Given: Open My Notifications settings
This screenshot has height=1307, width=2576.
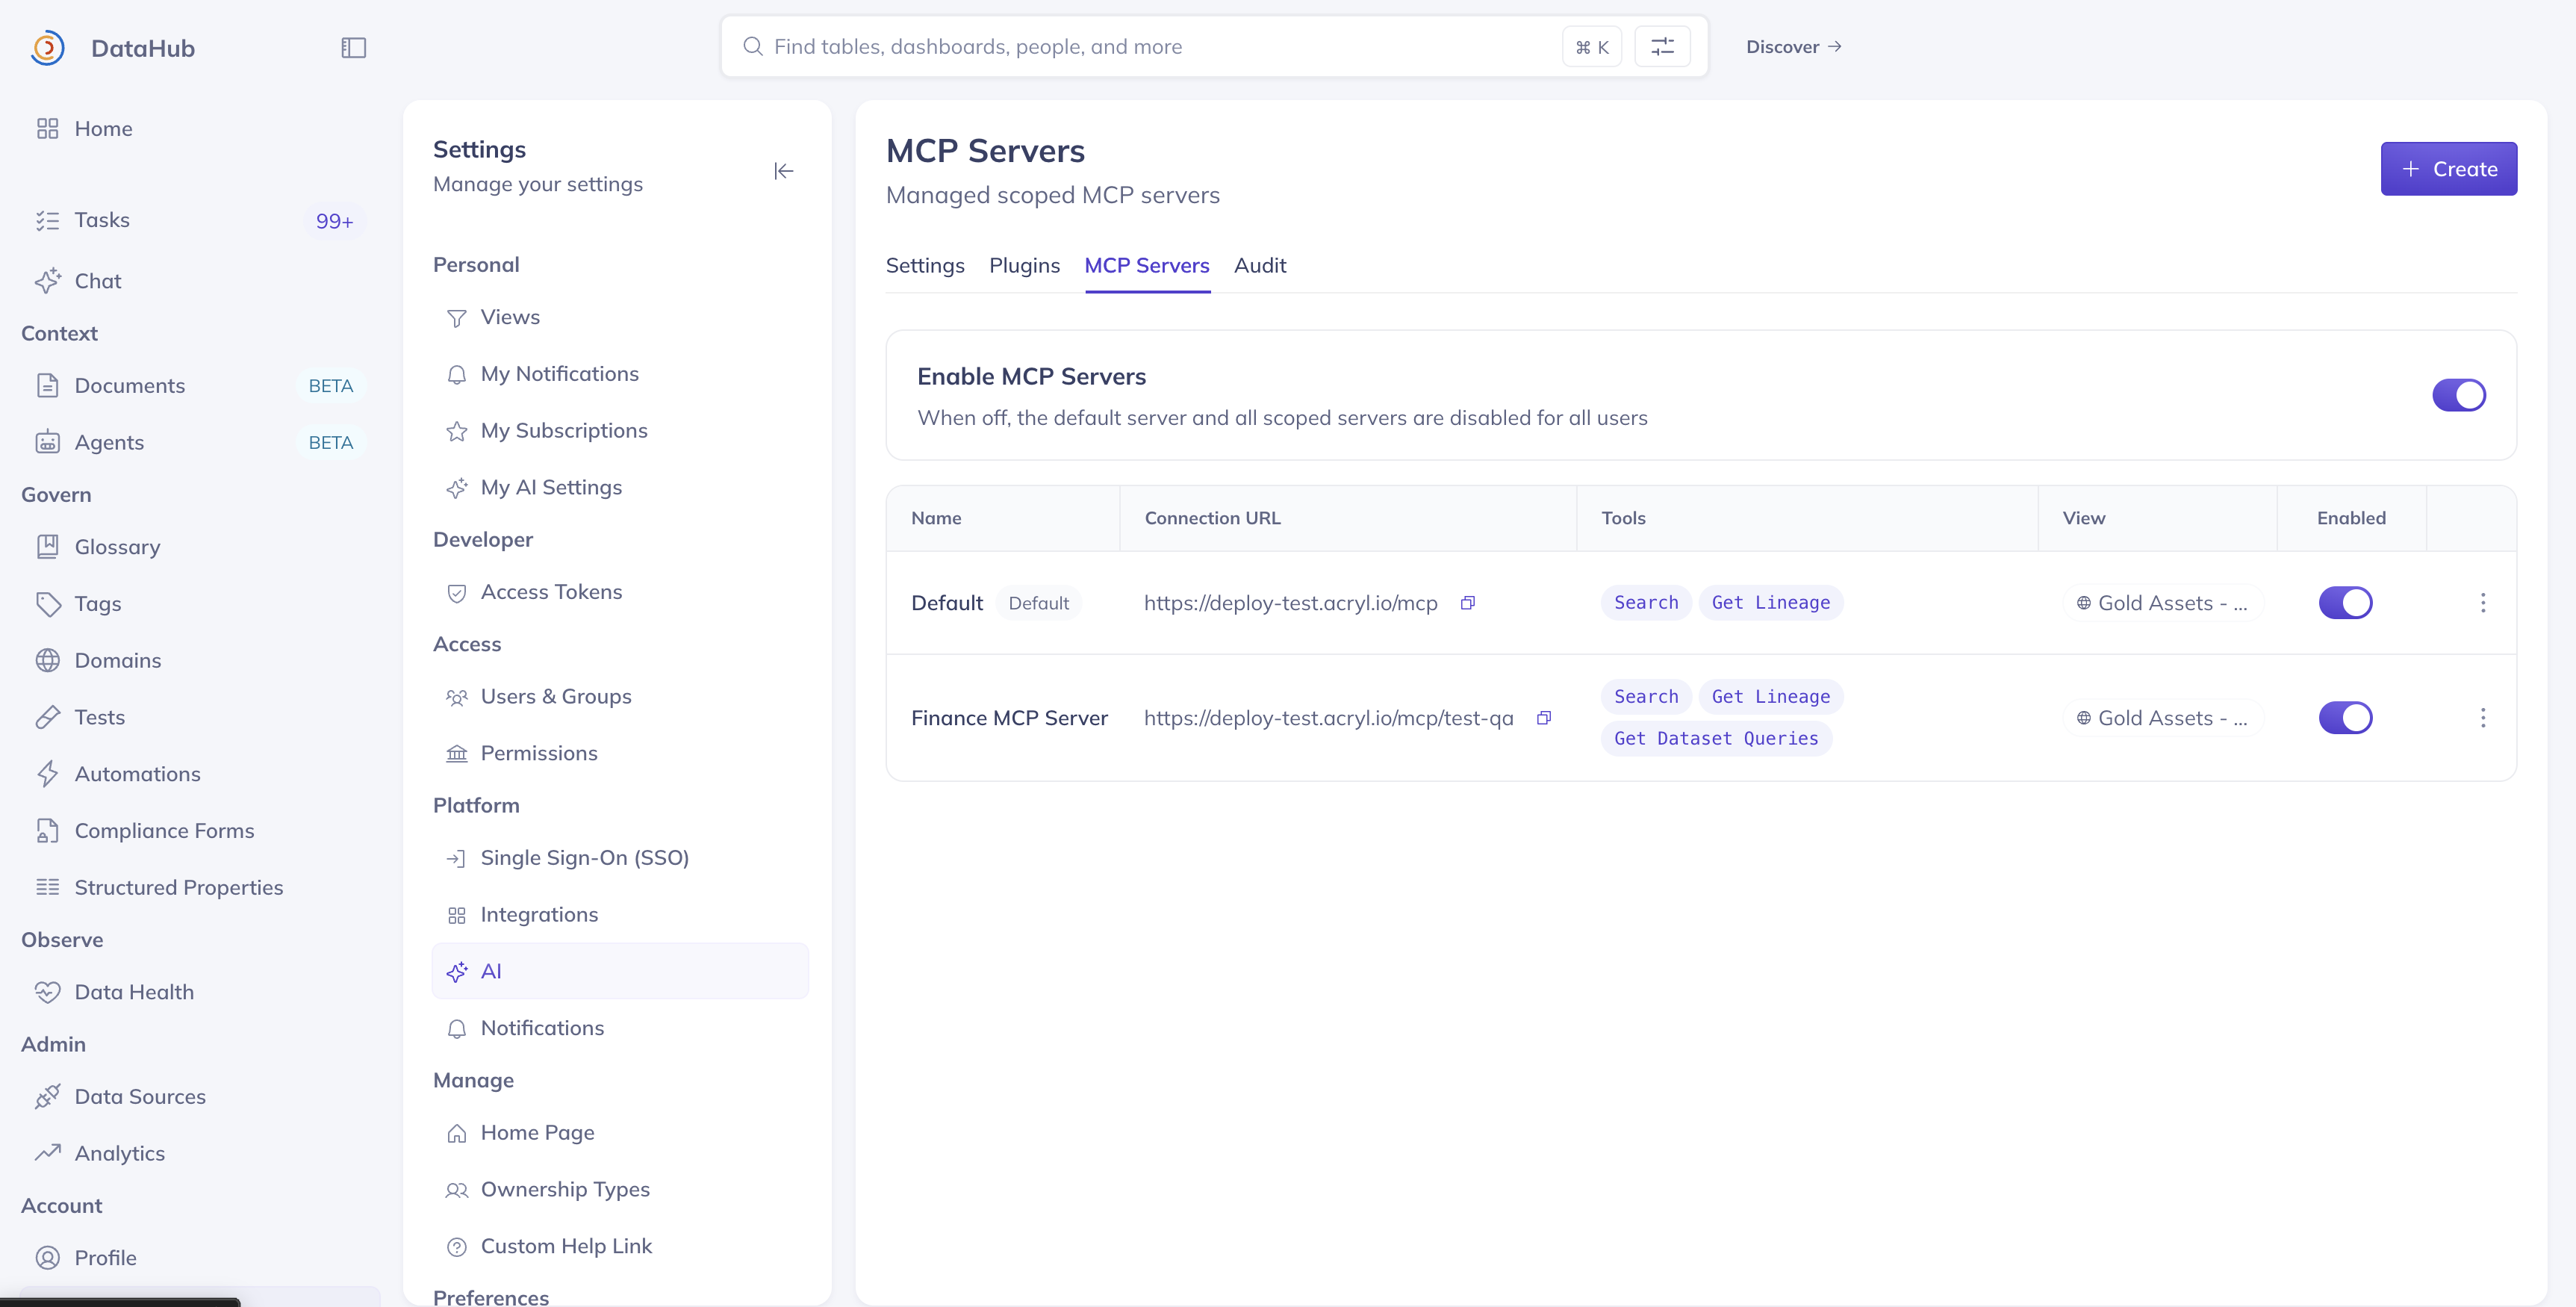Looking at the screenshot, I should tap(620, 374).
